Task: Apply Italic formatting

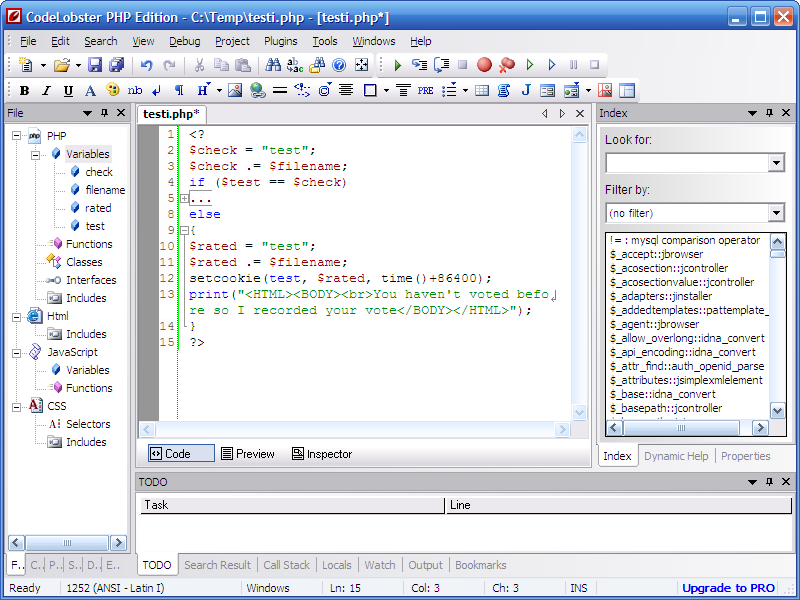Action: [x=46, y=91]
